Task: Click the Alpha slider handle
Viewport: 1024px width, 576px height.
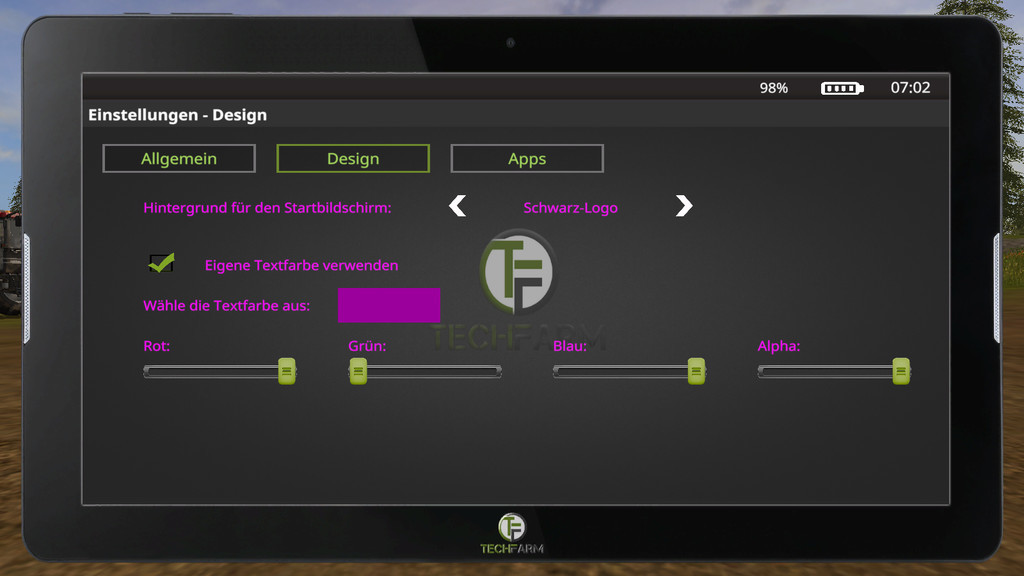Action: click(x=901, y=371)
